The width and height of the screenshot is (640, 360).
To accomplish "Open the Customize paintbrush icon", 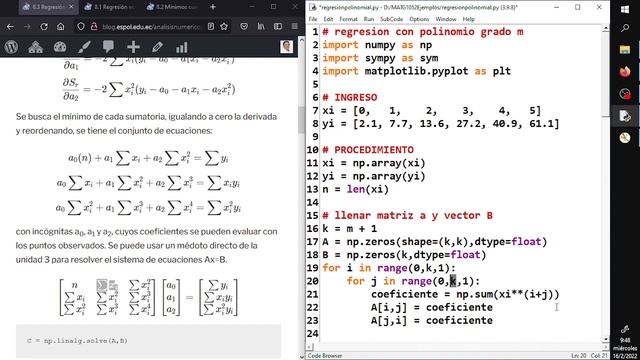I will click(x=84, y=47).
